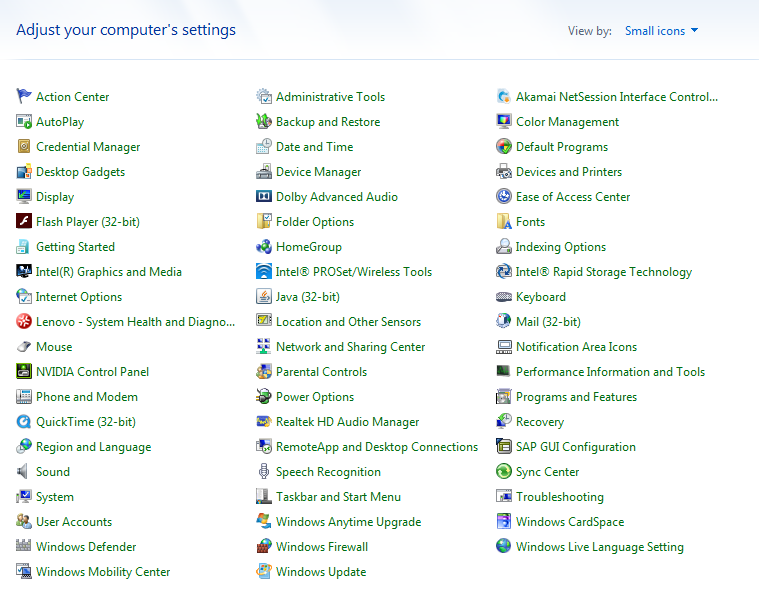Click the Fonts folder icon
The width and height of the screenshot is (759, 607).
click(504, 222)
